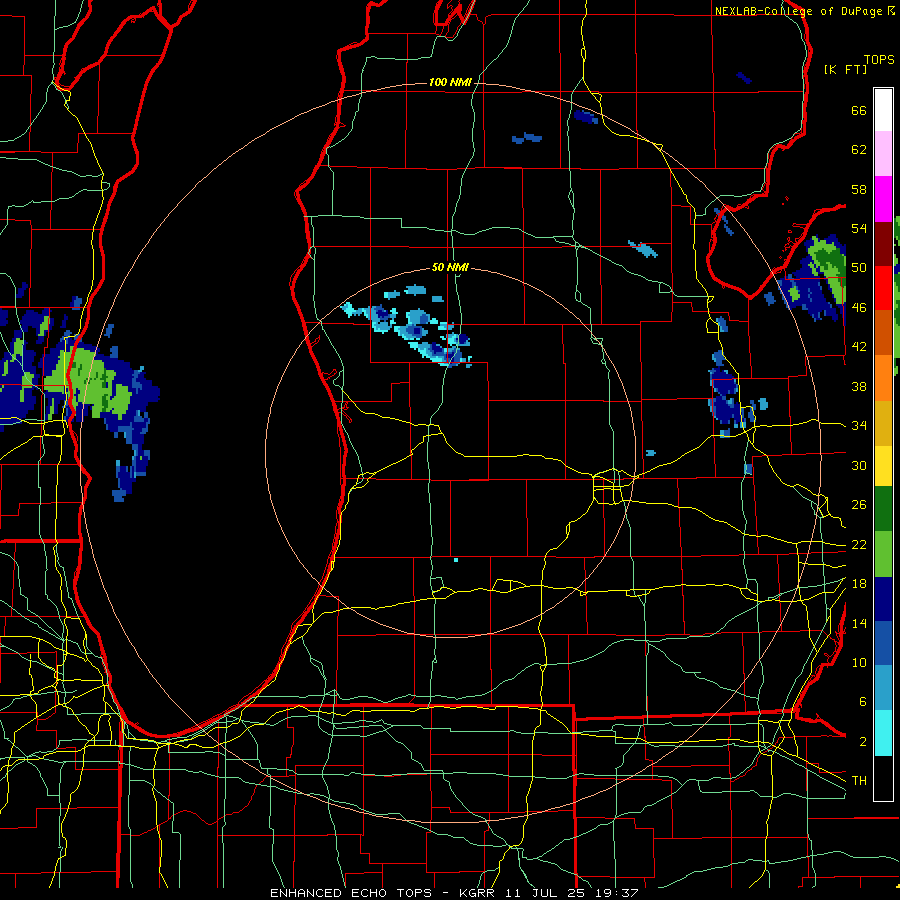Click legend value 34
The image size is (900, 900).
click(859, 426)
